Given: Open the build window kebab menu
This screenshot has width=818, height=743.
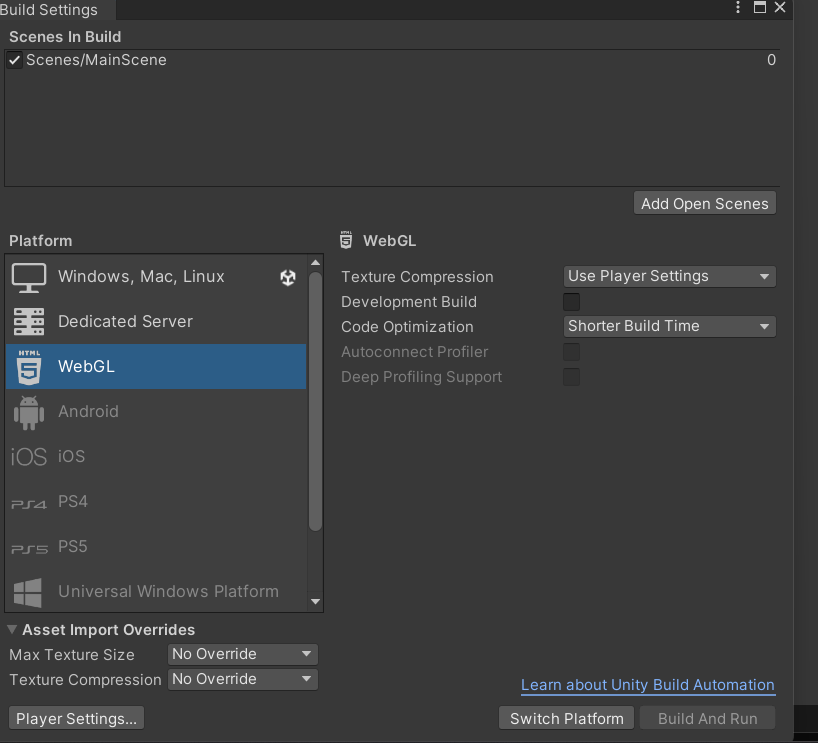Looking at the screenshot, I should [x=739, y=8].
